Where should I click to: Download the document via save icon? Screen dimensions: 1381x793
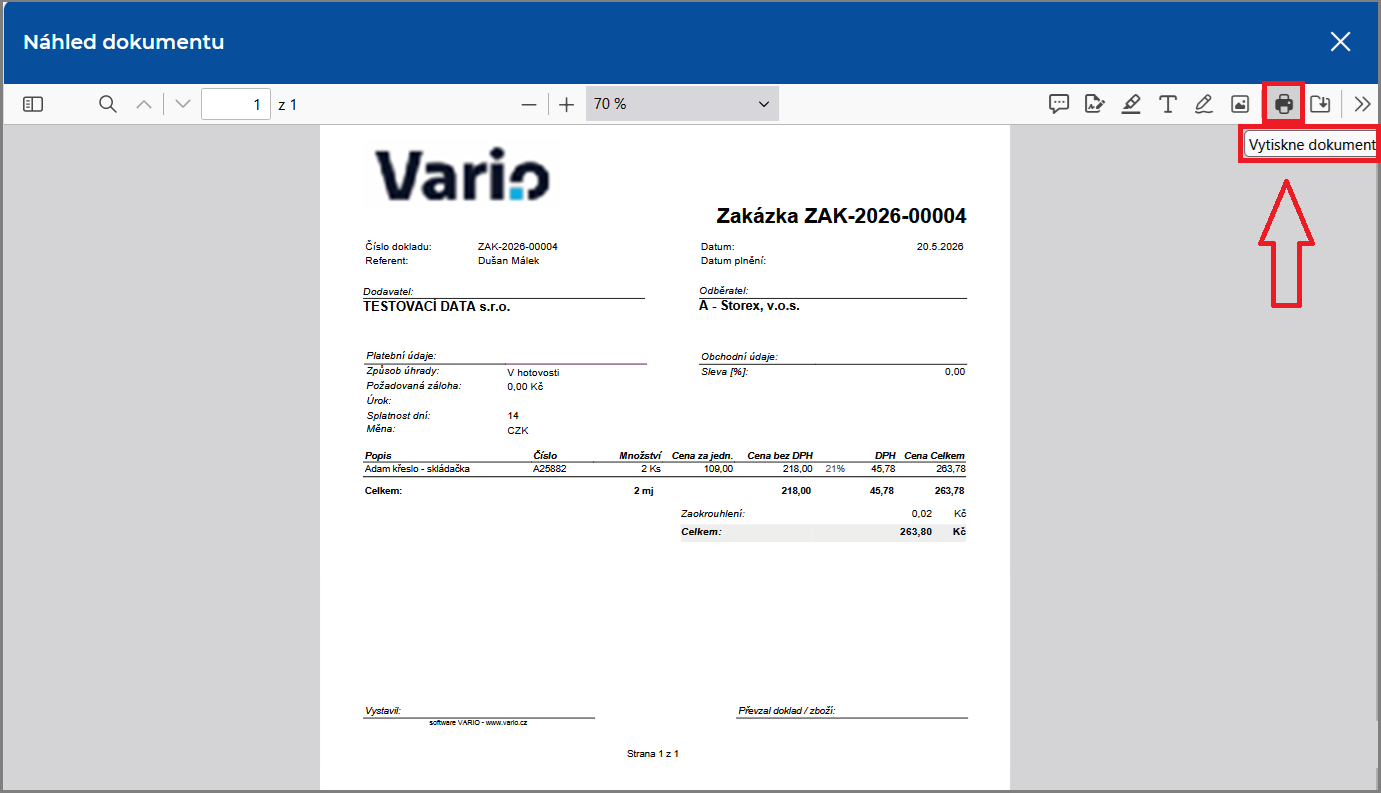pos(1320,104)
